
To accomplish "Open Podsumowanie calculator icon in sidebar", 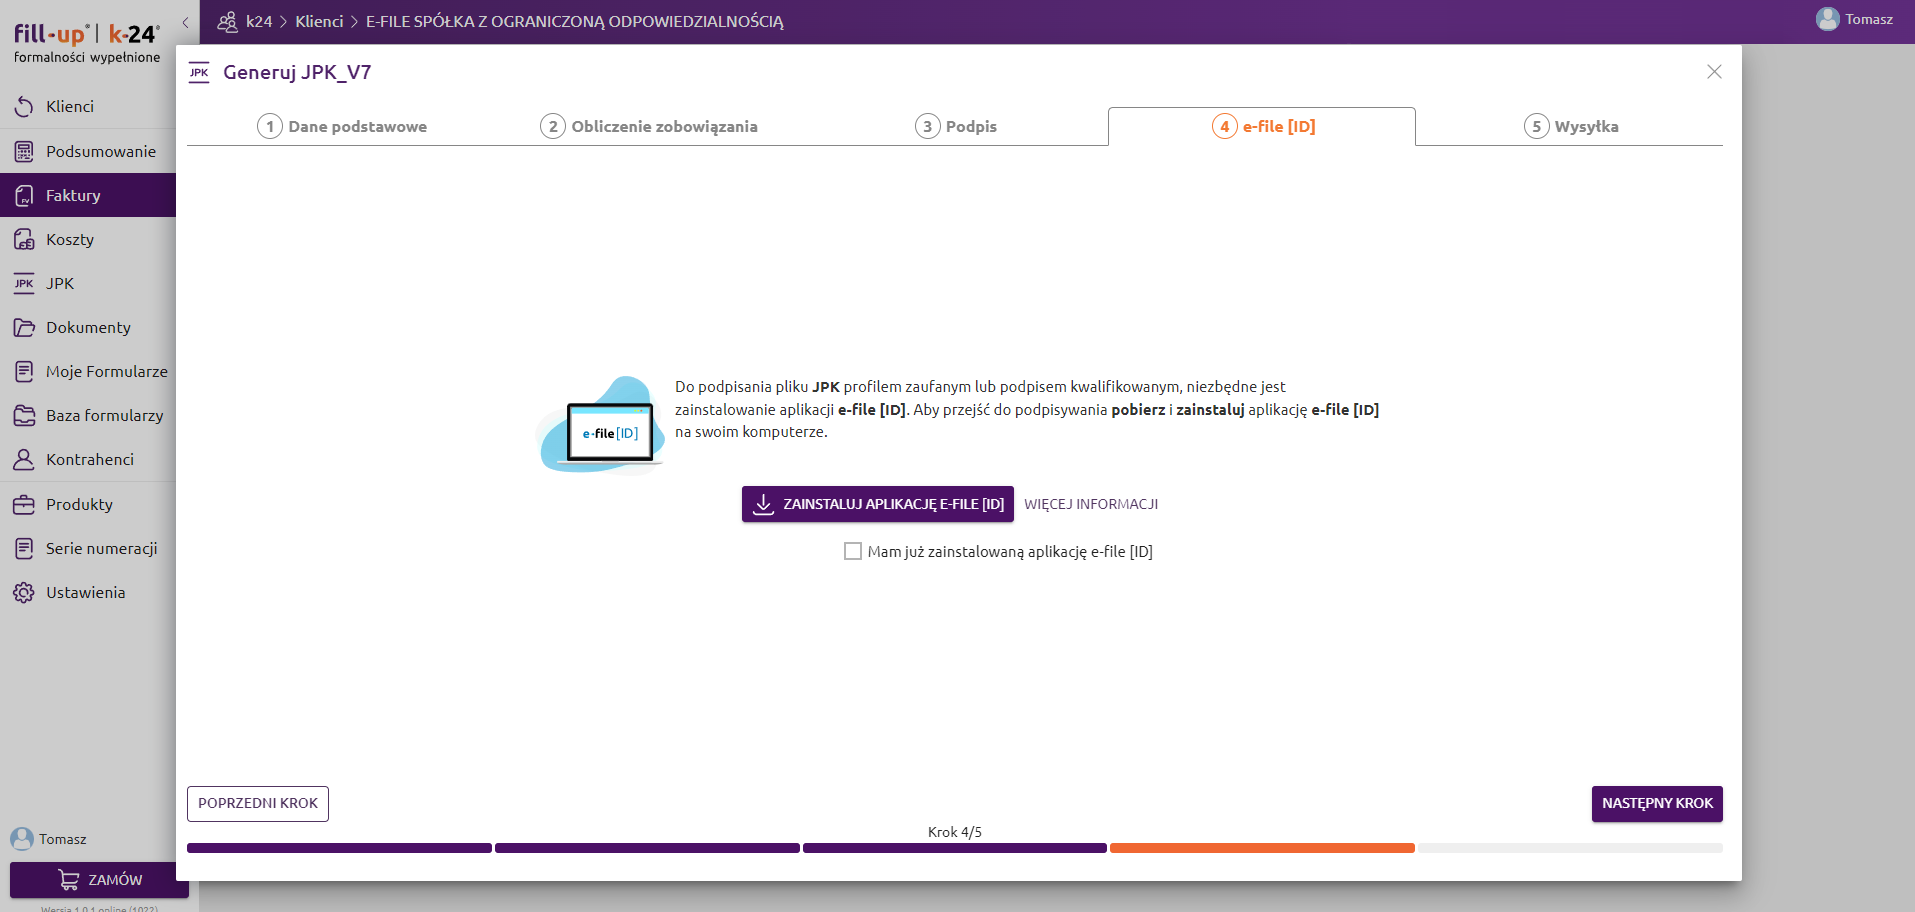I will (x=24, y=151).
